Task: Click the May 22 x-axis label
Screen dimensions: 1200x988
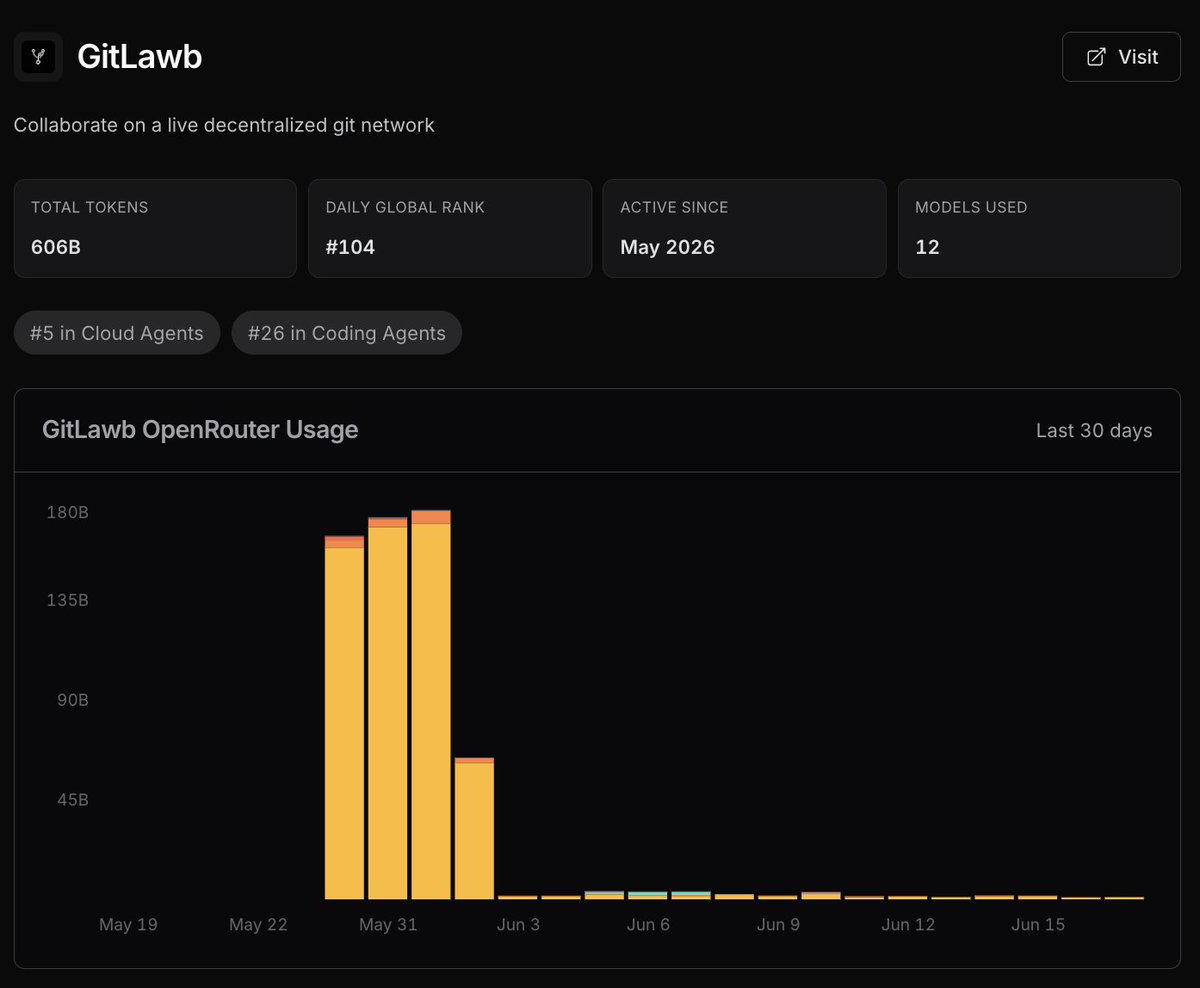Action: pyautogui.click(x=258, y=925)
